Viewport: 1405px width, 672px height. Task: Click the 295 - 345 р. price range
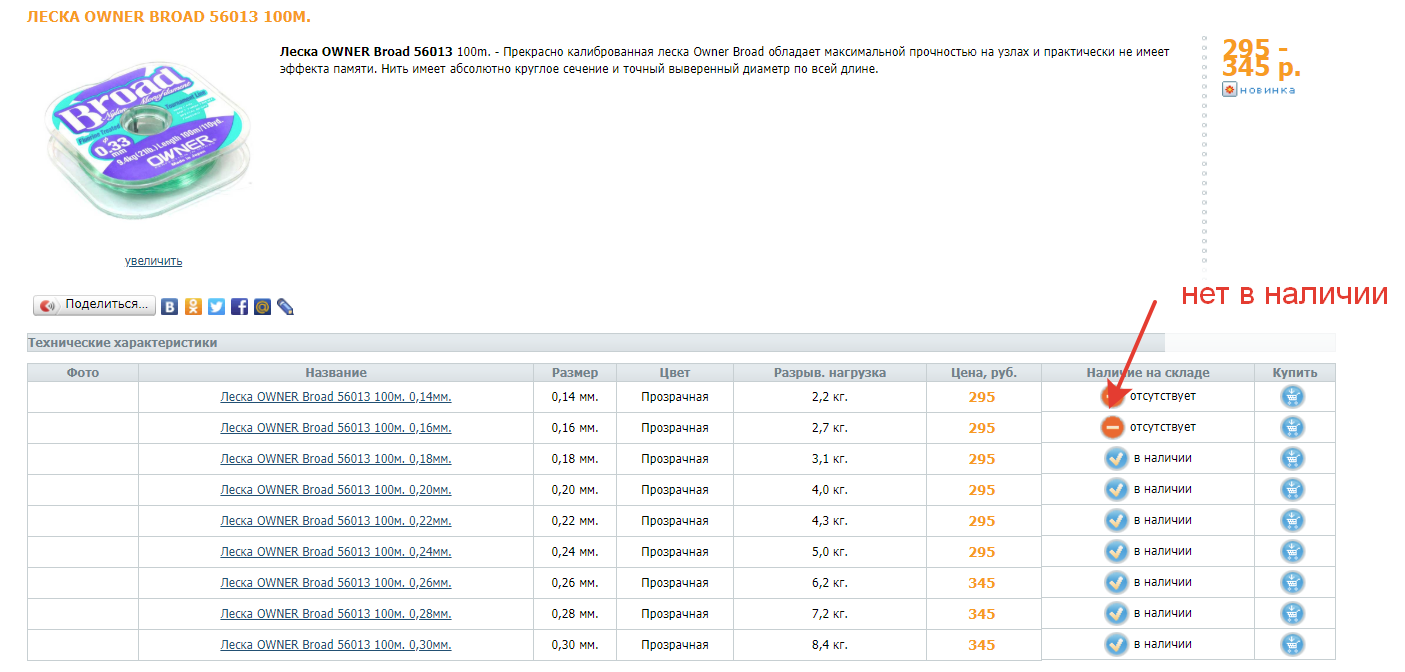(1261, 59)
